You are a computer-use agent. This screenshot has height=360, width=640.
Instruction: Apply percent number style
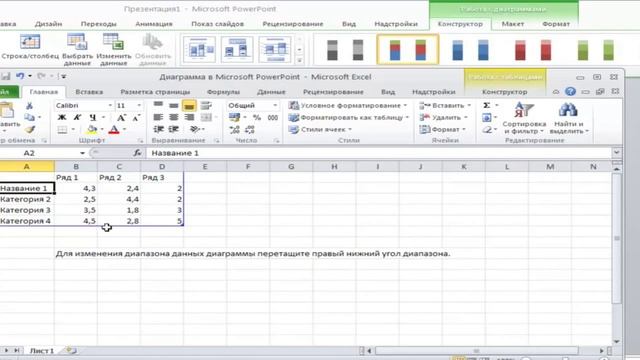257,118
